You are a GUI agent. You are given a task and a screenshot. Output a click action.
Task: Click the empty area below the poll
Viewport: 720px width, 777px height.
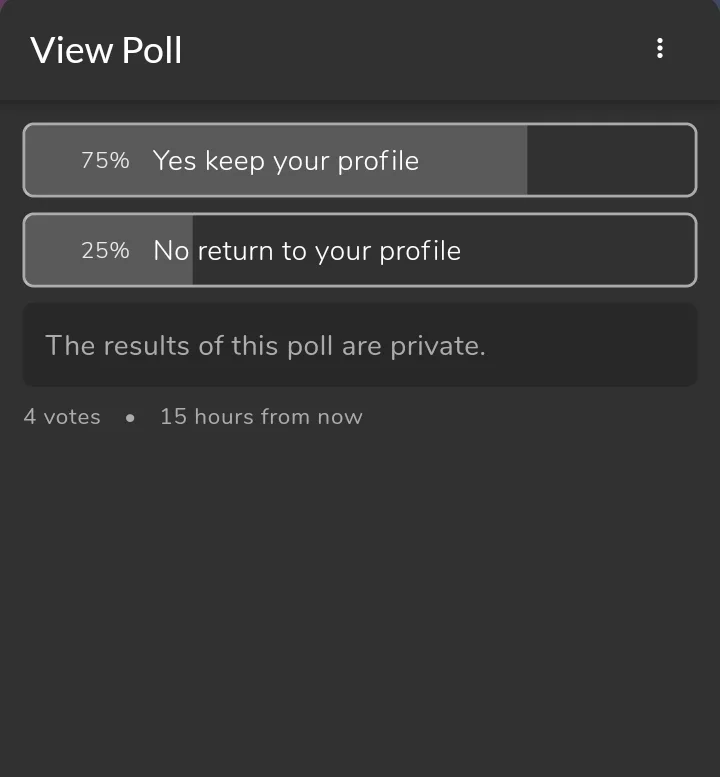[x=360, y=600]
